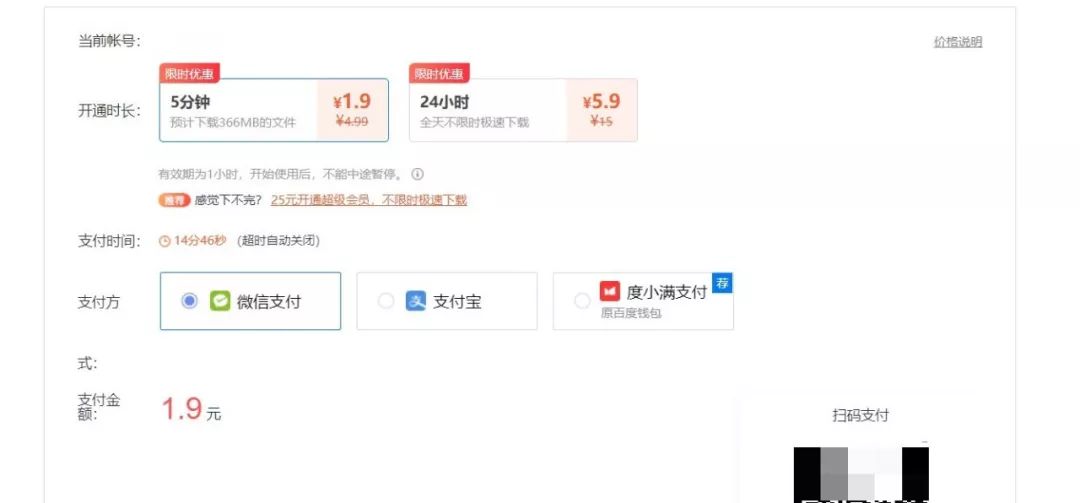Click the 支付宝 payment option box
This screenshot has height=503, width=1080.
tap(447, 301)
